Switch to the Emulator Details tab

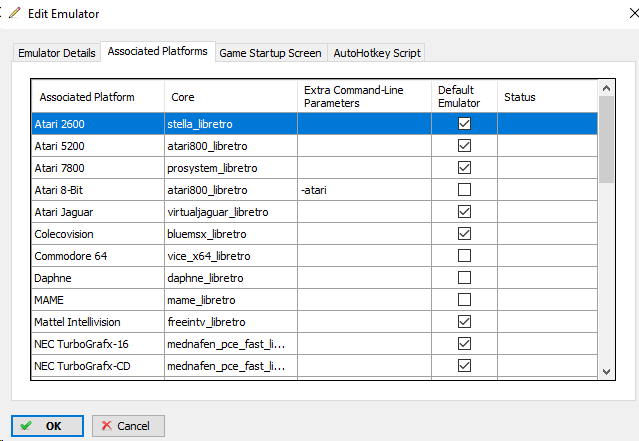click(x=57, y=53)
